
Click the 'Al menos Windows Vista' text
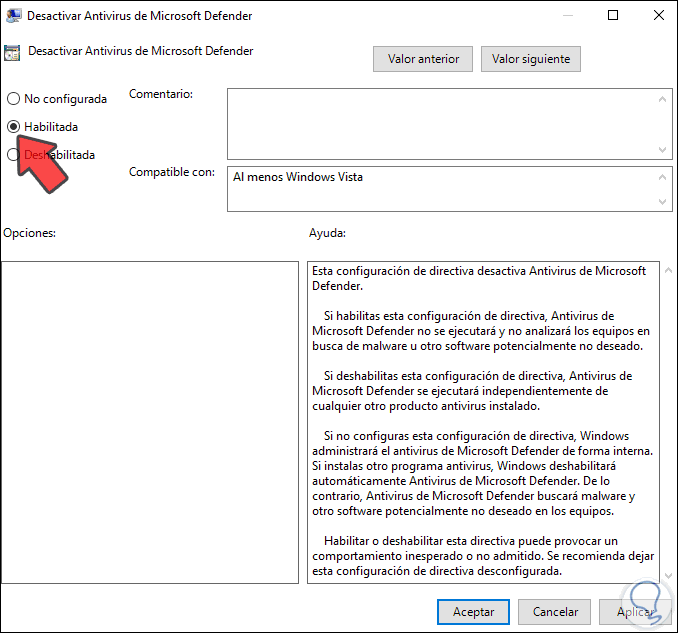[x=298, y=177]
